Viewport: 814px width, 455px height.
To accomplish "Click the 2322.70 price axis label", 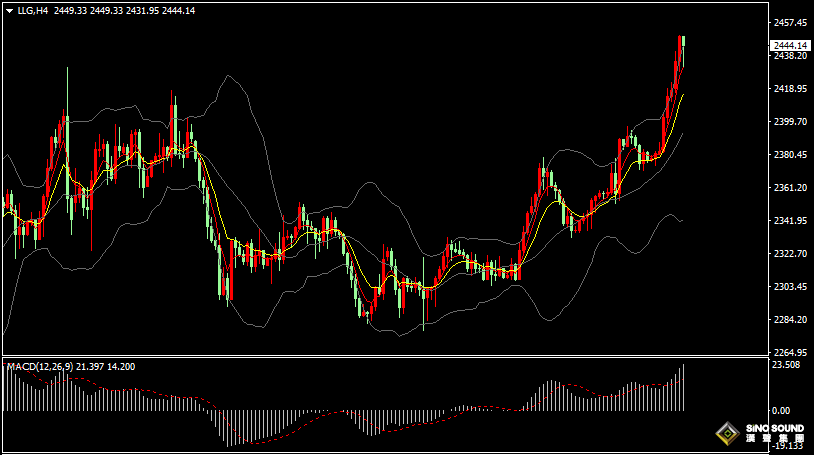I will 791,254.
